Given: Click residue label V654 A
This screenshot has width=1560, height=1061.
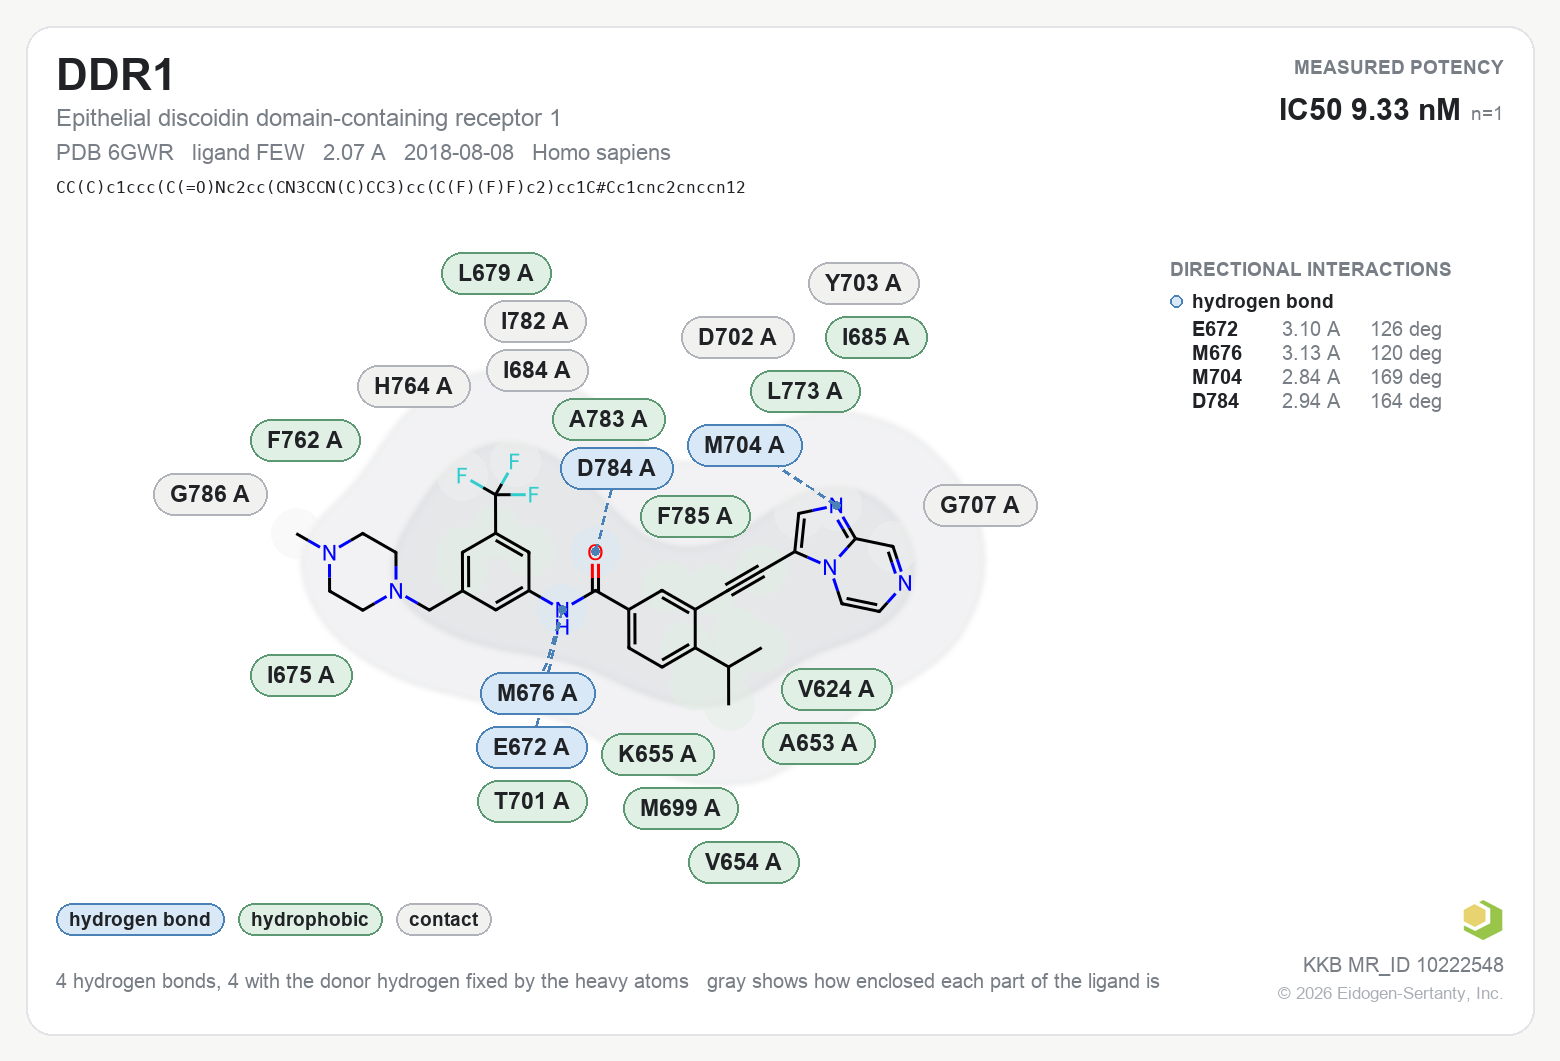Looking at the screenshot, I should 743,862.
